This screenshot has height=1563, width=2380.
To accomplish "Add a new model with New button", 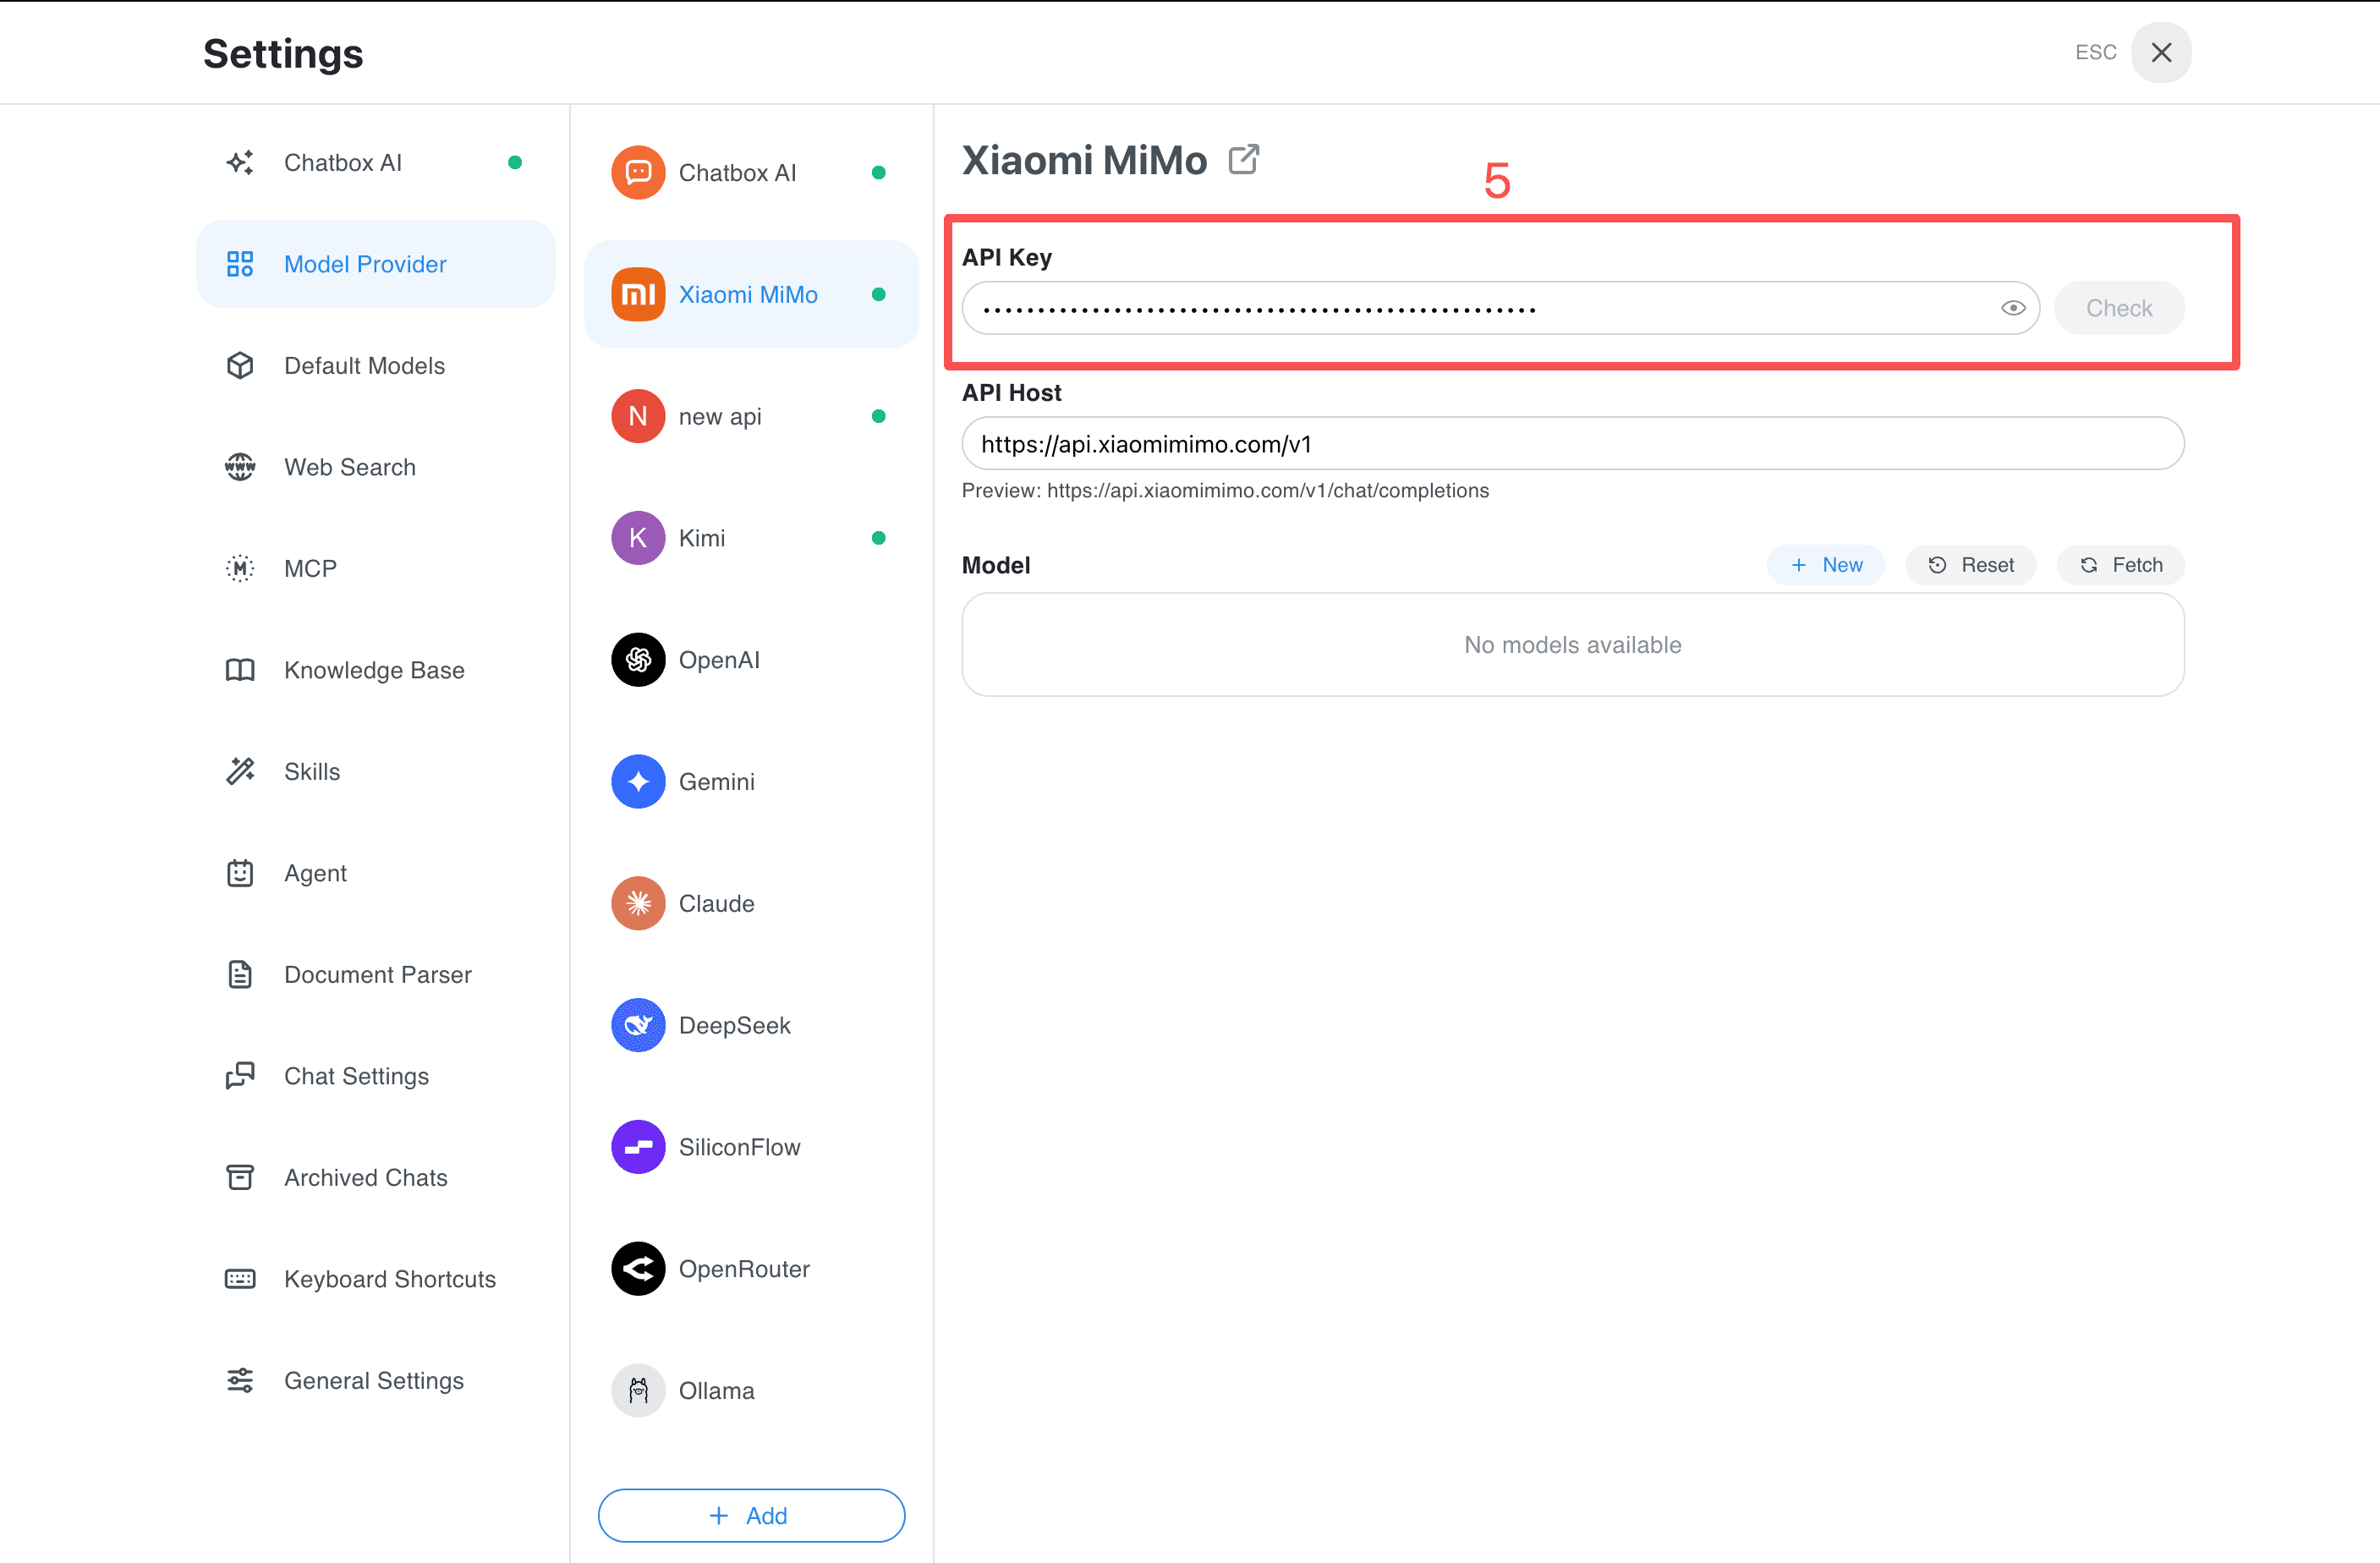I will point(1825,565).
